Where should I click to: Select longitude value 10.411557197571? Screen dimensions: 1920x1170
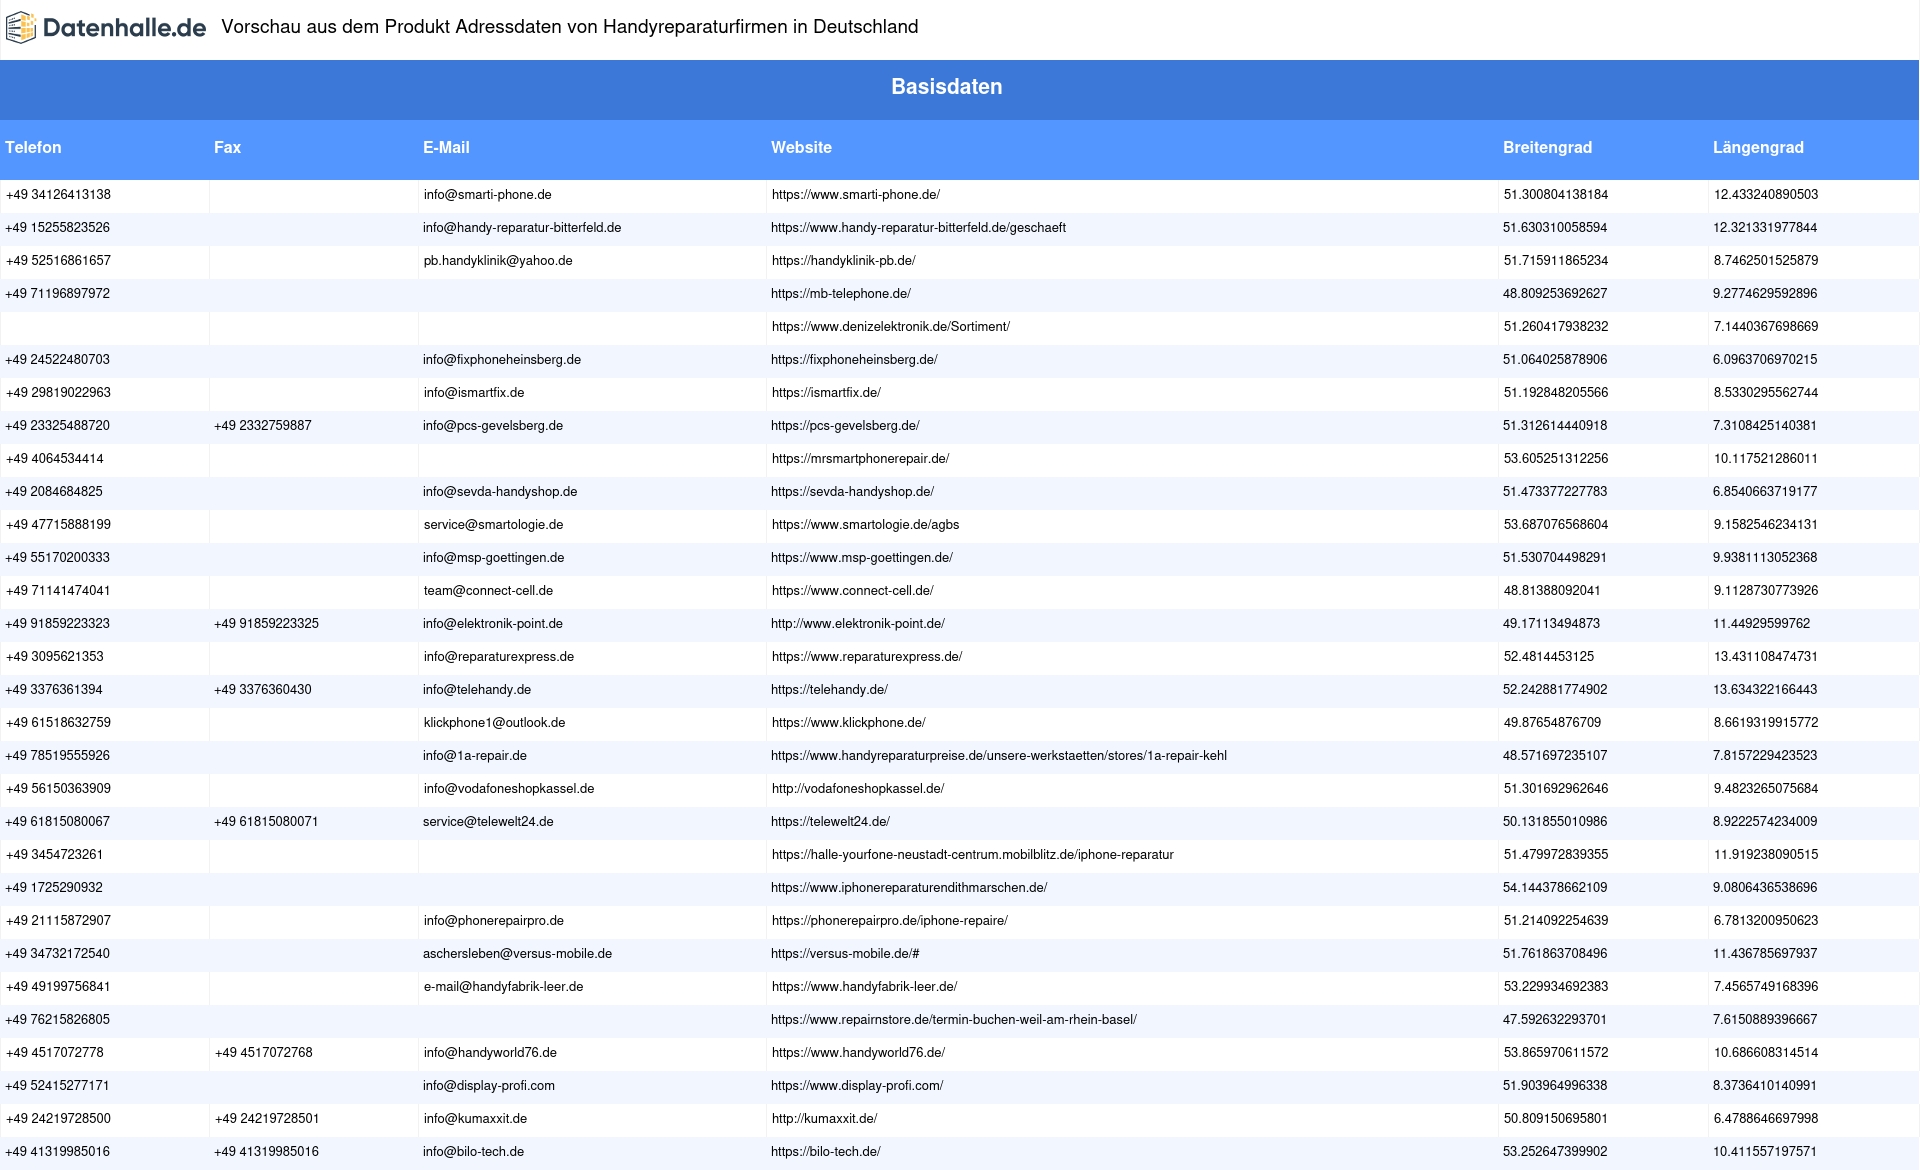click(1765, 1152)
